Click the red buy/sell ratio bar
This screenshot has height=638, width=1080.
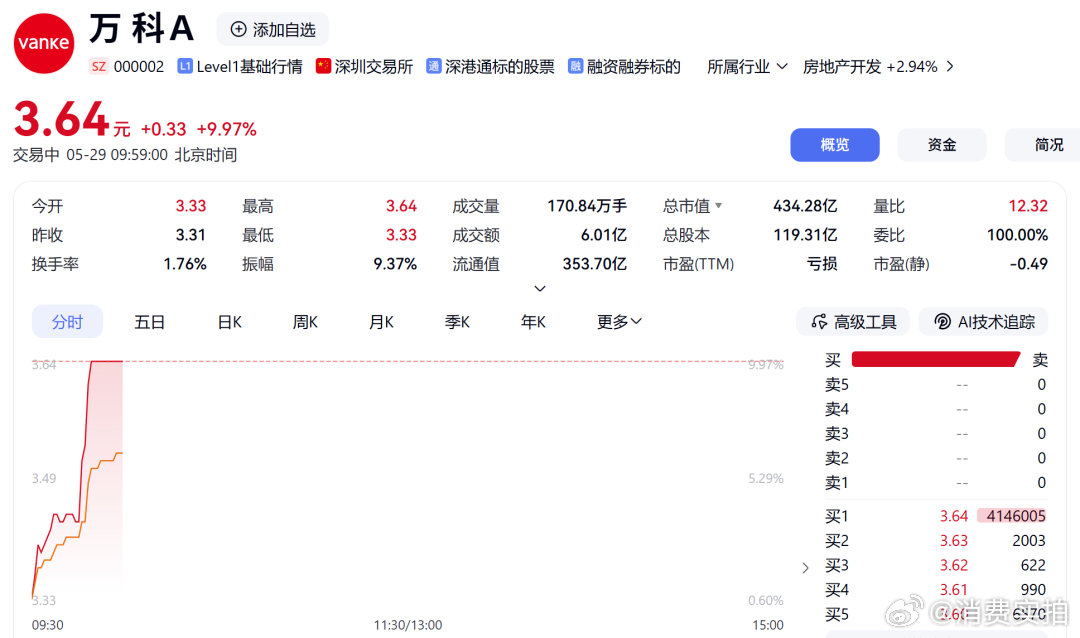point(935,359)
